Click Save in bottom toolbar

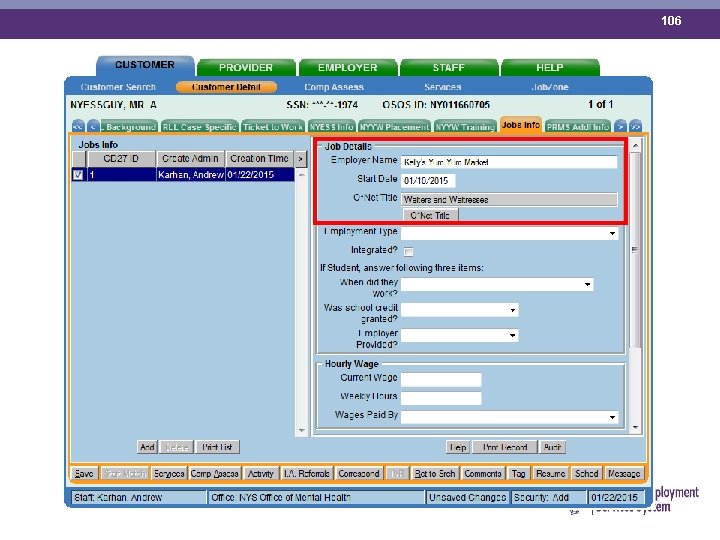(84, 473)
